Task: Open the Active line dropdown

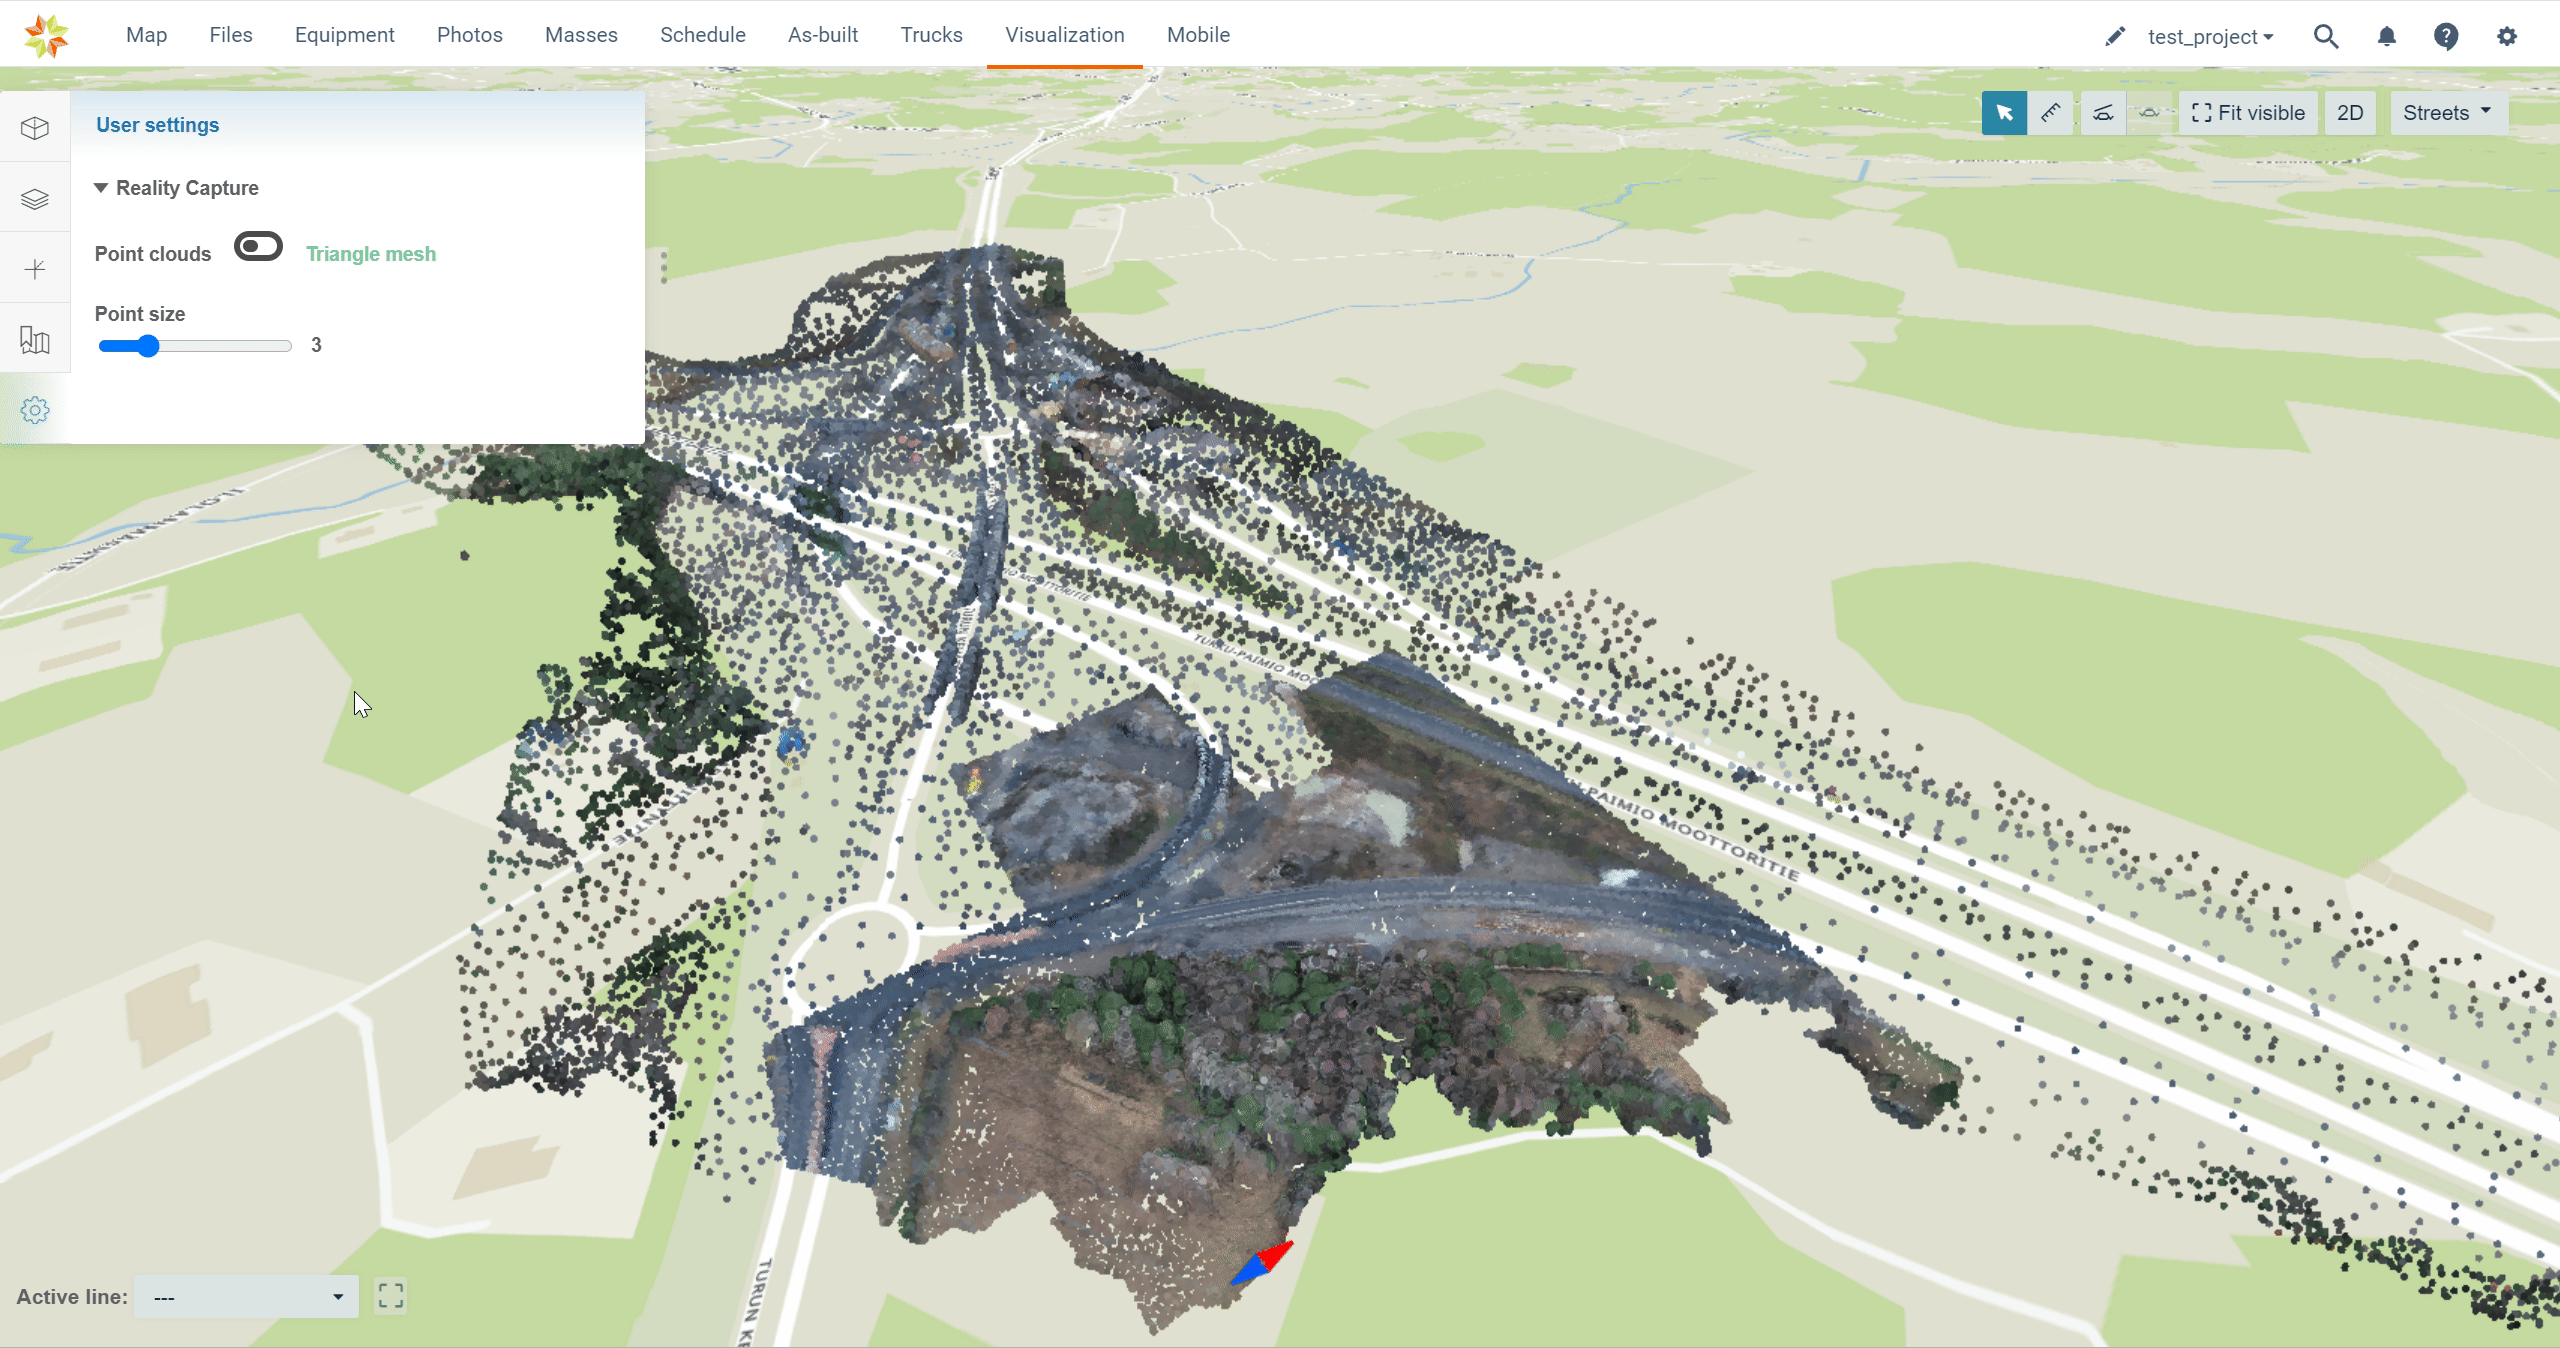Action: click(246, 1297)
